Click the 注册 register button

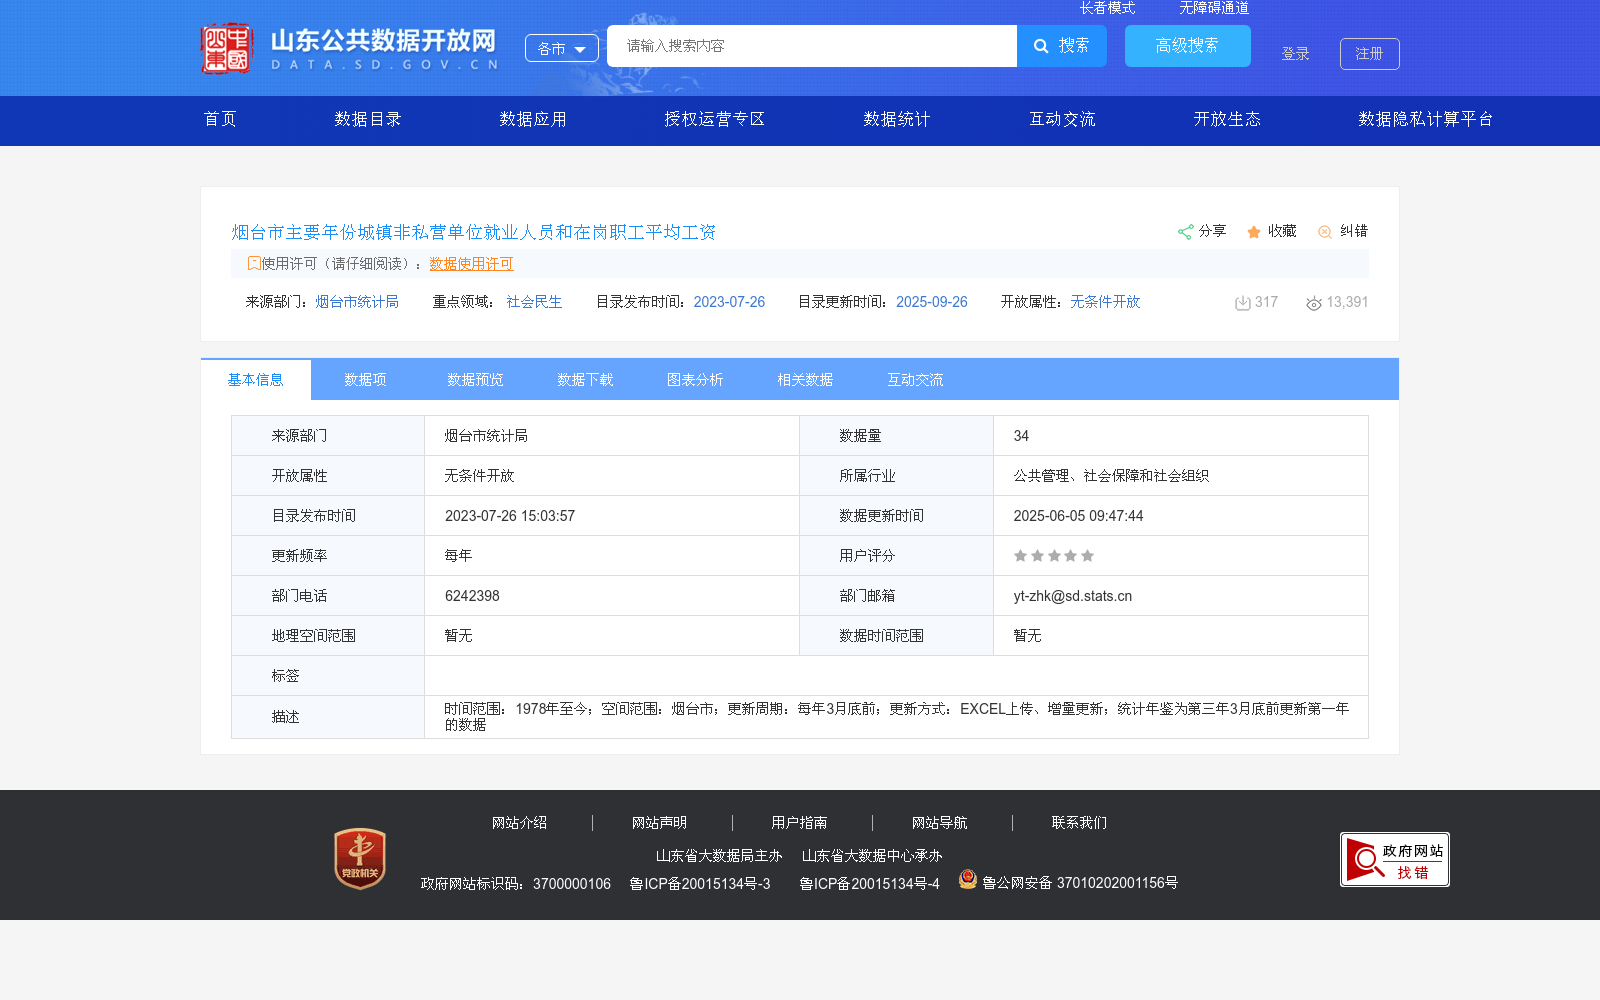point(1369,53)
